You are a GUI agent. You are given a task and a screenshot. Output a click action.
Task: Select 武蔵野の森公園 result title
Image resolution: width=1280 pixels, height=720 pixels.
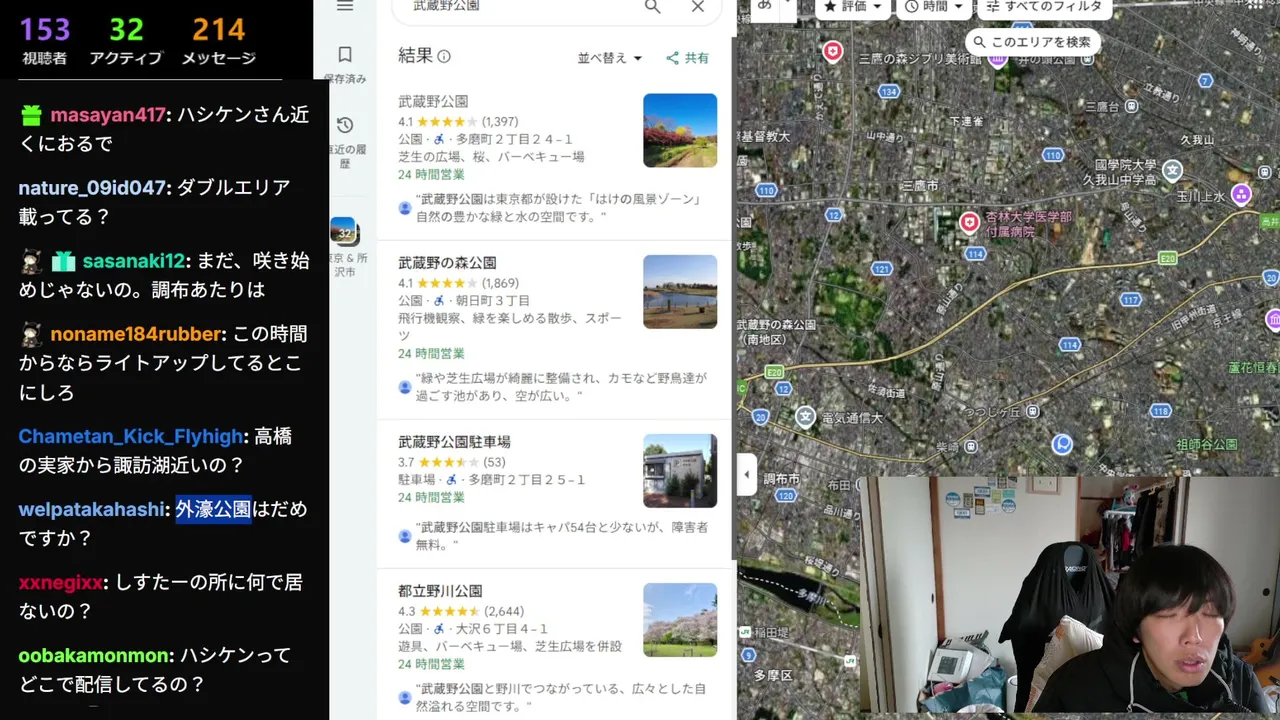coord(447,263)
